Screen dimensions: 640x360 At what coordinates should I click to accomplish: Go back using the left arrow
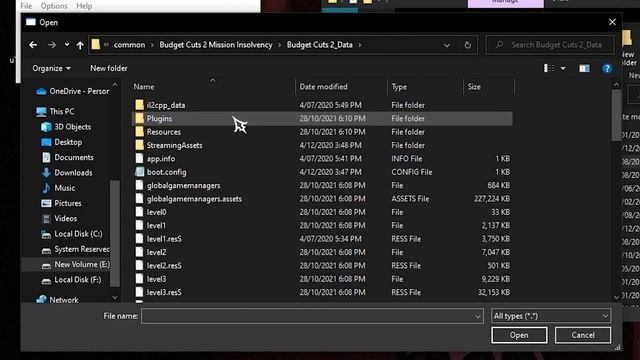[33, 45]
